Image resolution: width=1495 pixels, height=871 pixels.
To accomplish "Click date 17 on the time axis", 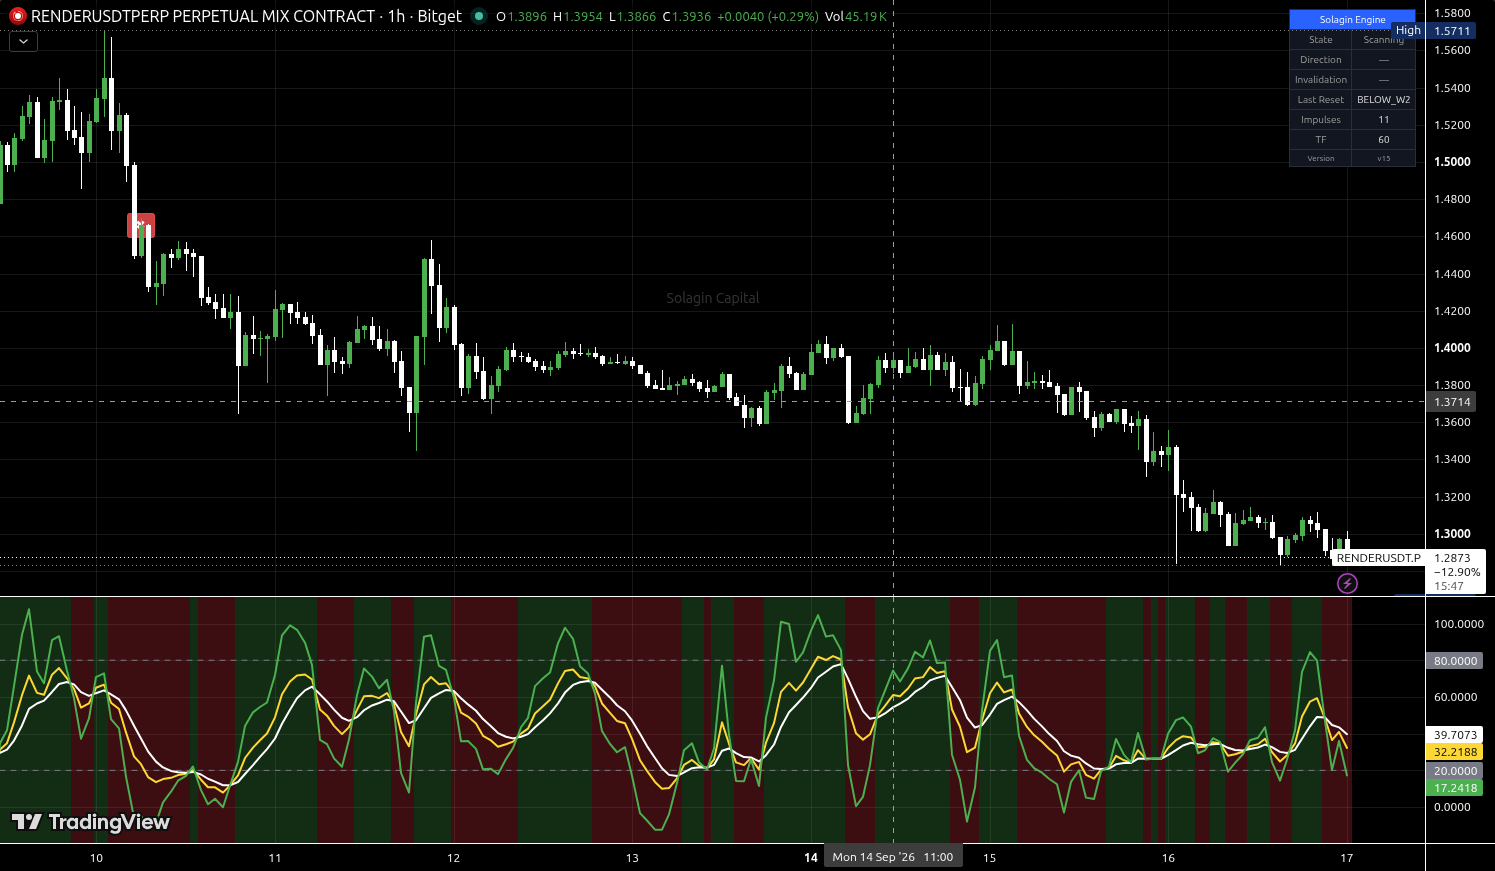I will [1347, 858].
